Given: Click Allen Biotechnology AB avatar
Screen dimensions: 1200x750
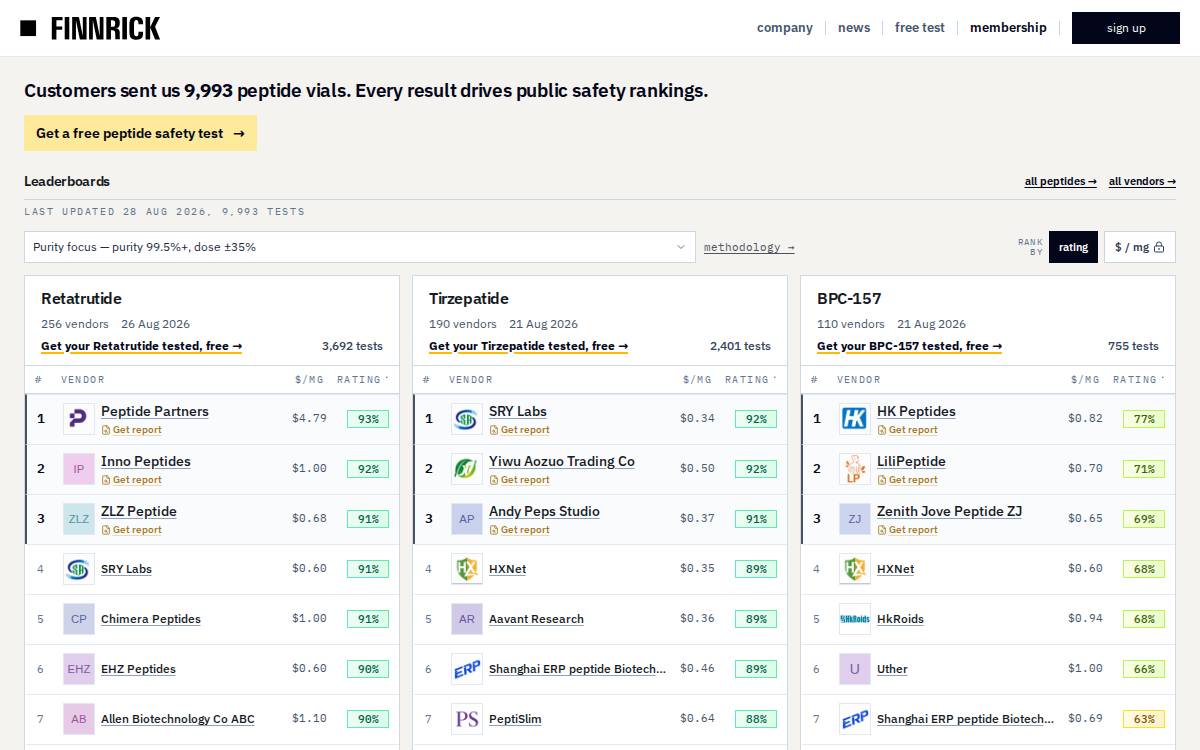Looking at the screenshot, I should click(x=79, y=719).
